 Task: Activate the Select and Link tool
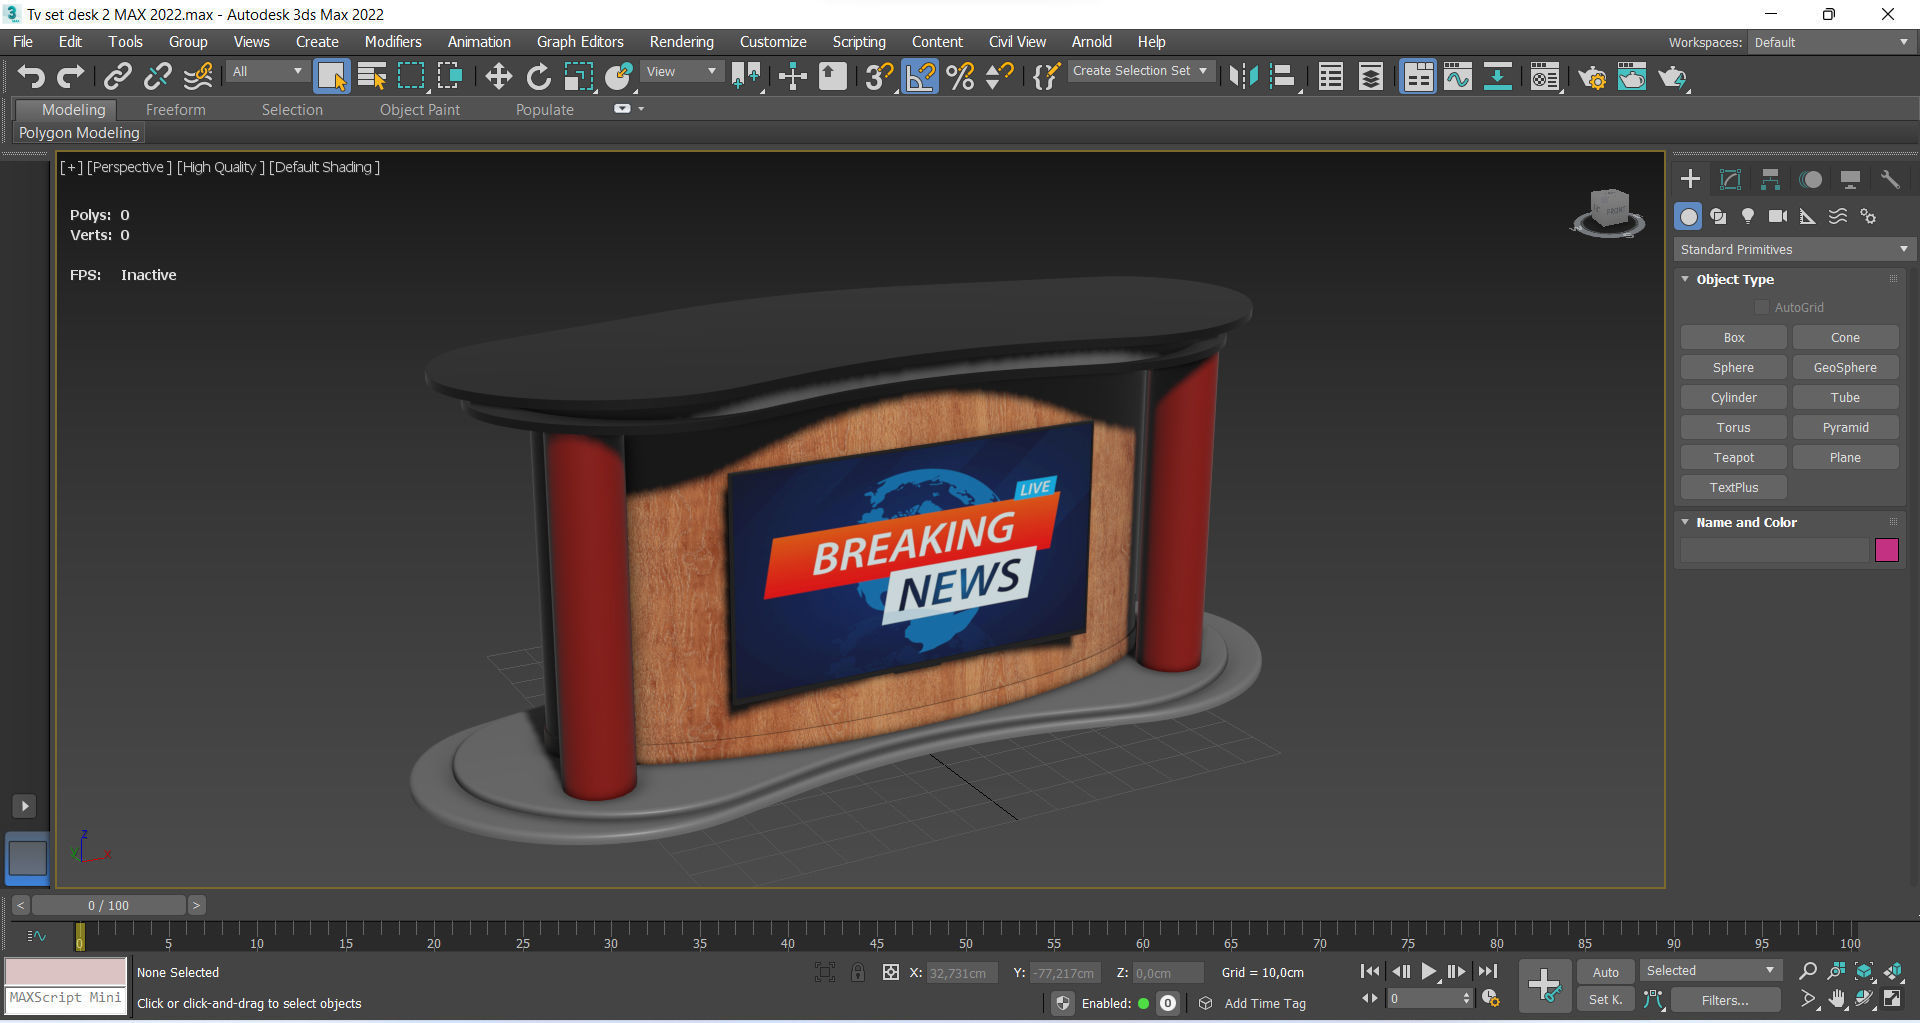[x=118, y=77]
